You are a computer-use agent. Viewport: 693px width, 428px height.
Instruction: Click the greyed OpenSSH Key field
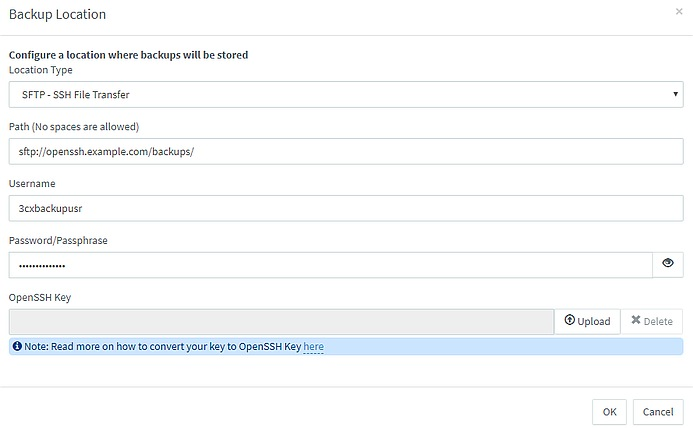[x=282, y=321]
